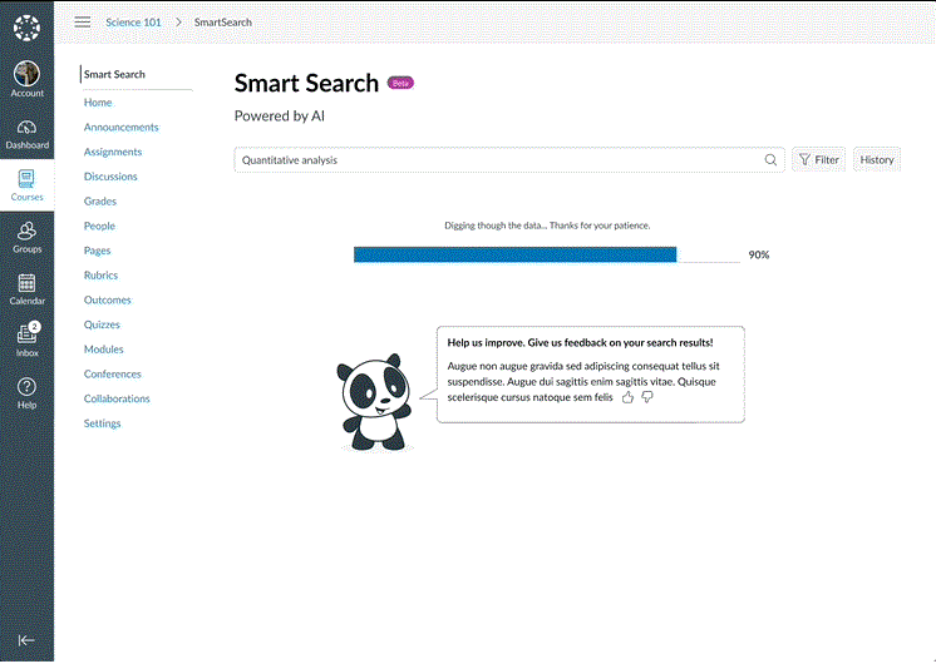
Task: Go to Dashboard in global navigation
Action: click(27, 133)
